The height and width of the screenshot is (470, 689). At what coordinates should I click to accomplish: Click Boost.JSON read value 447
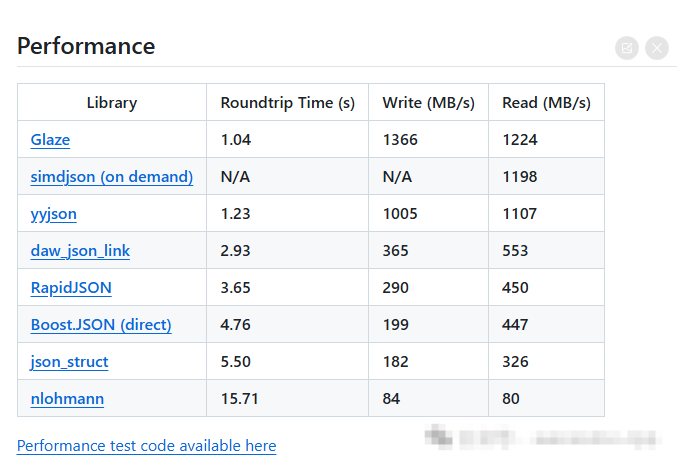point(515,325)
